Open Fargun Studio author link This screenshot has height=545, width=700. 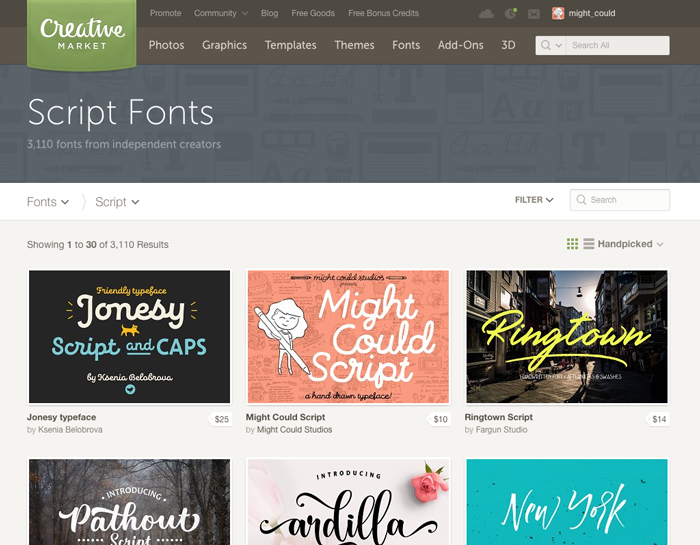tap(501, 430)
